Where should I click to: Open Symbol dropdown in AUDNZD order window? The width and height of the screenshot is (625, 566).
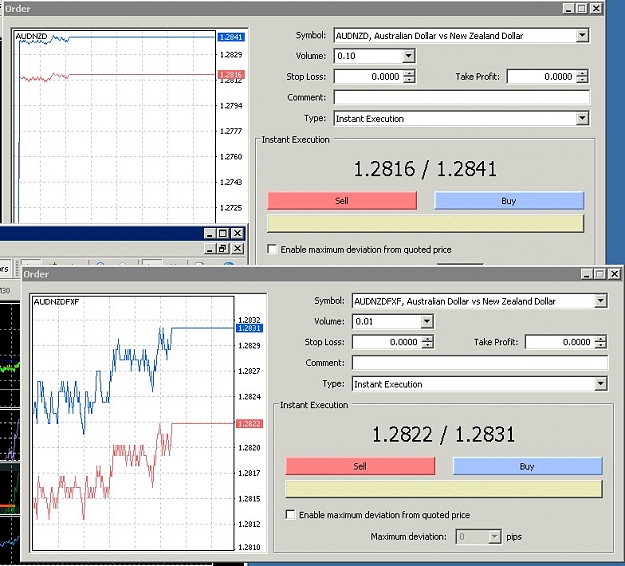(x=582, y=35)
